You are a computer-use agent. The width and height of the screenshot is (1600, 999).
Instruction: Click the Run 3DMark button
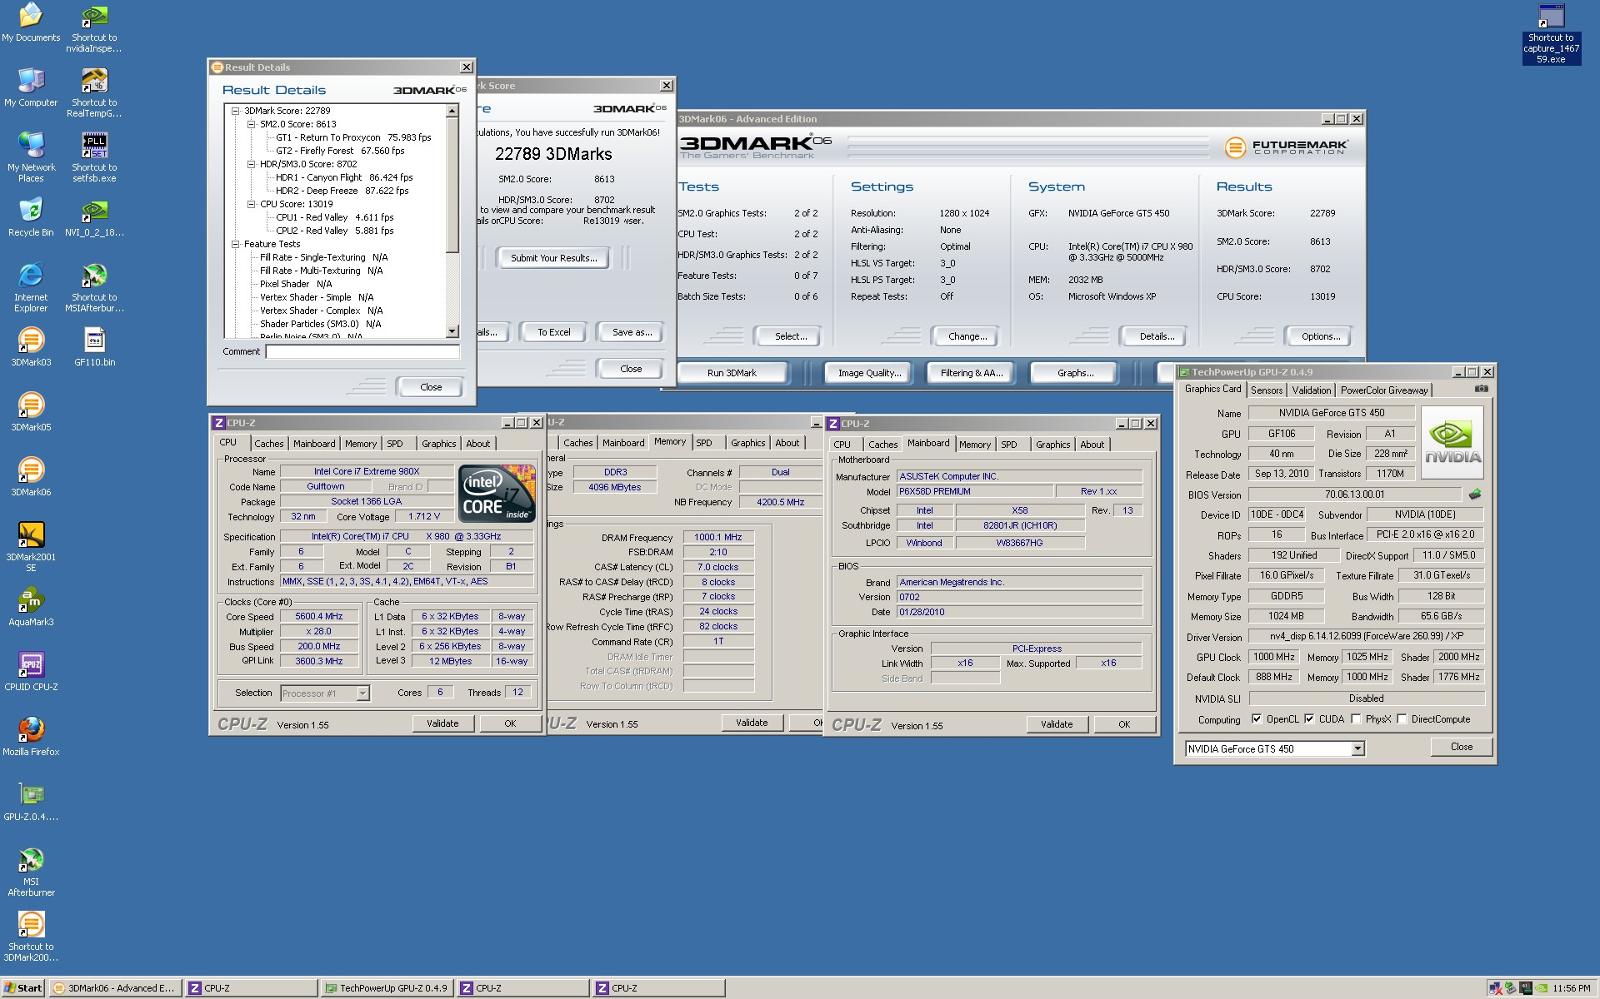pos(732,373)
